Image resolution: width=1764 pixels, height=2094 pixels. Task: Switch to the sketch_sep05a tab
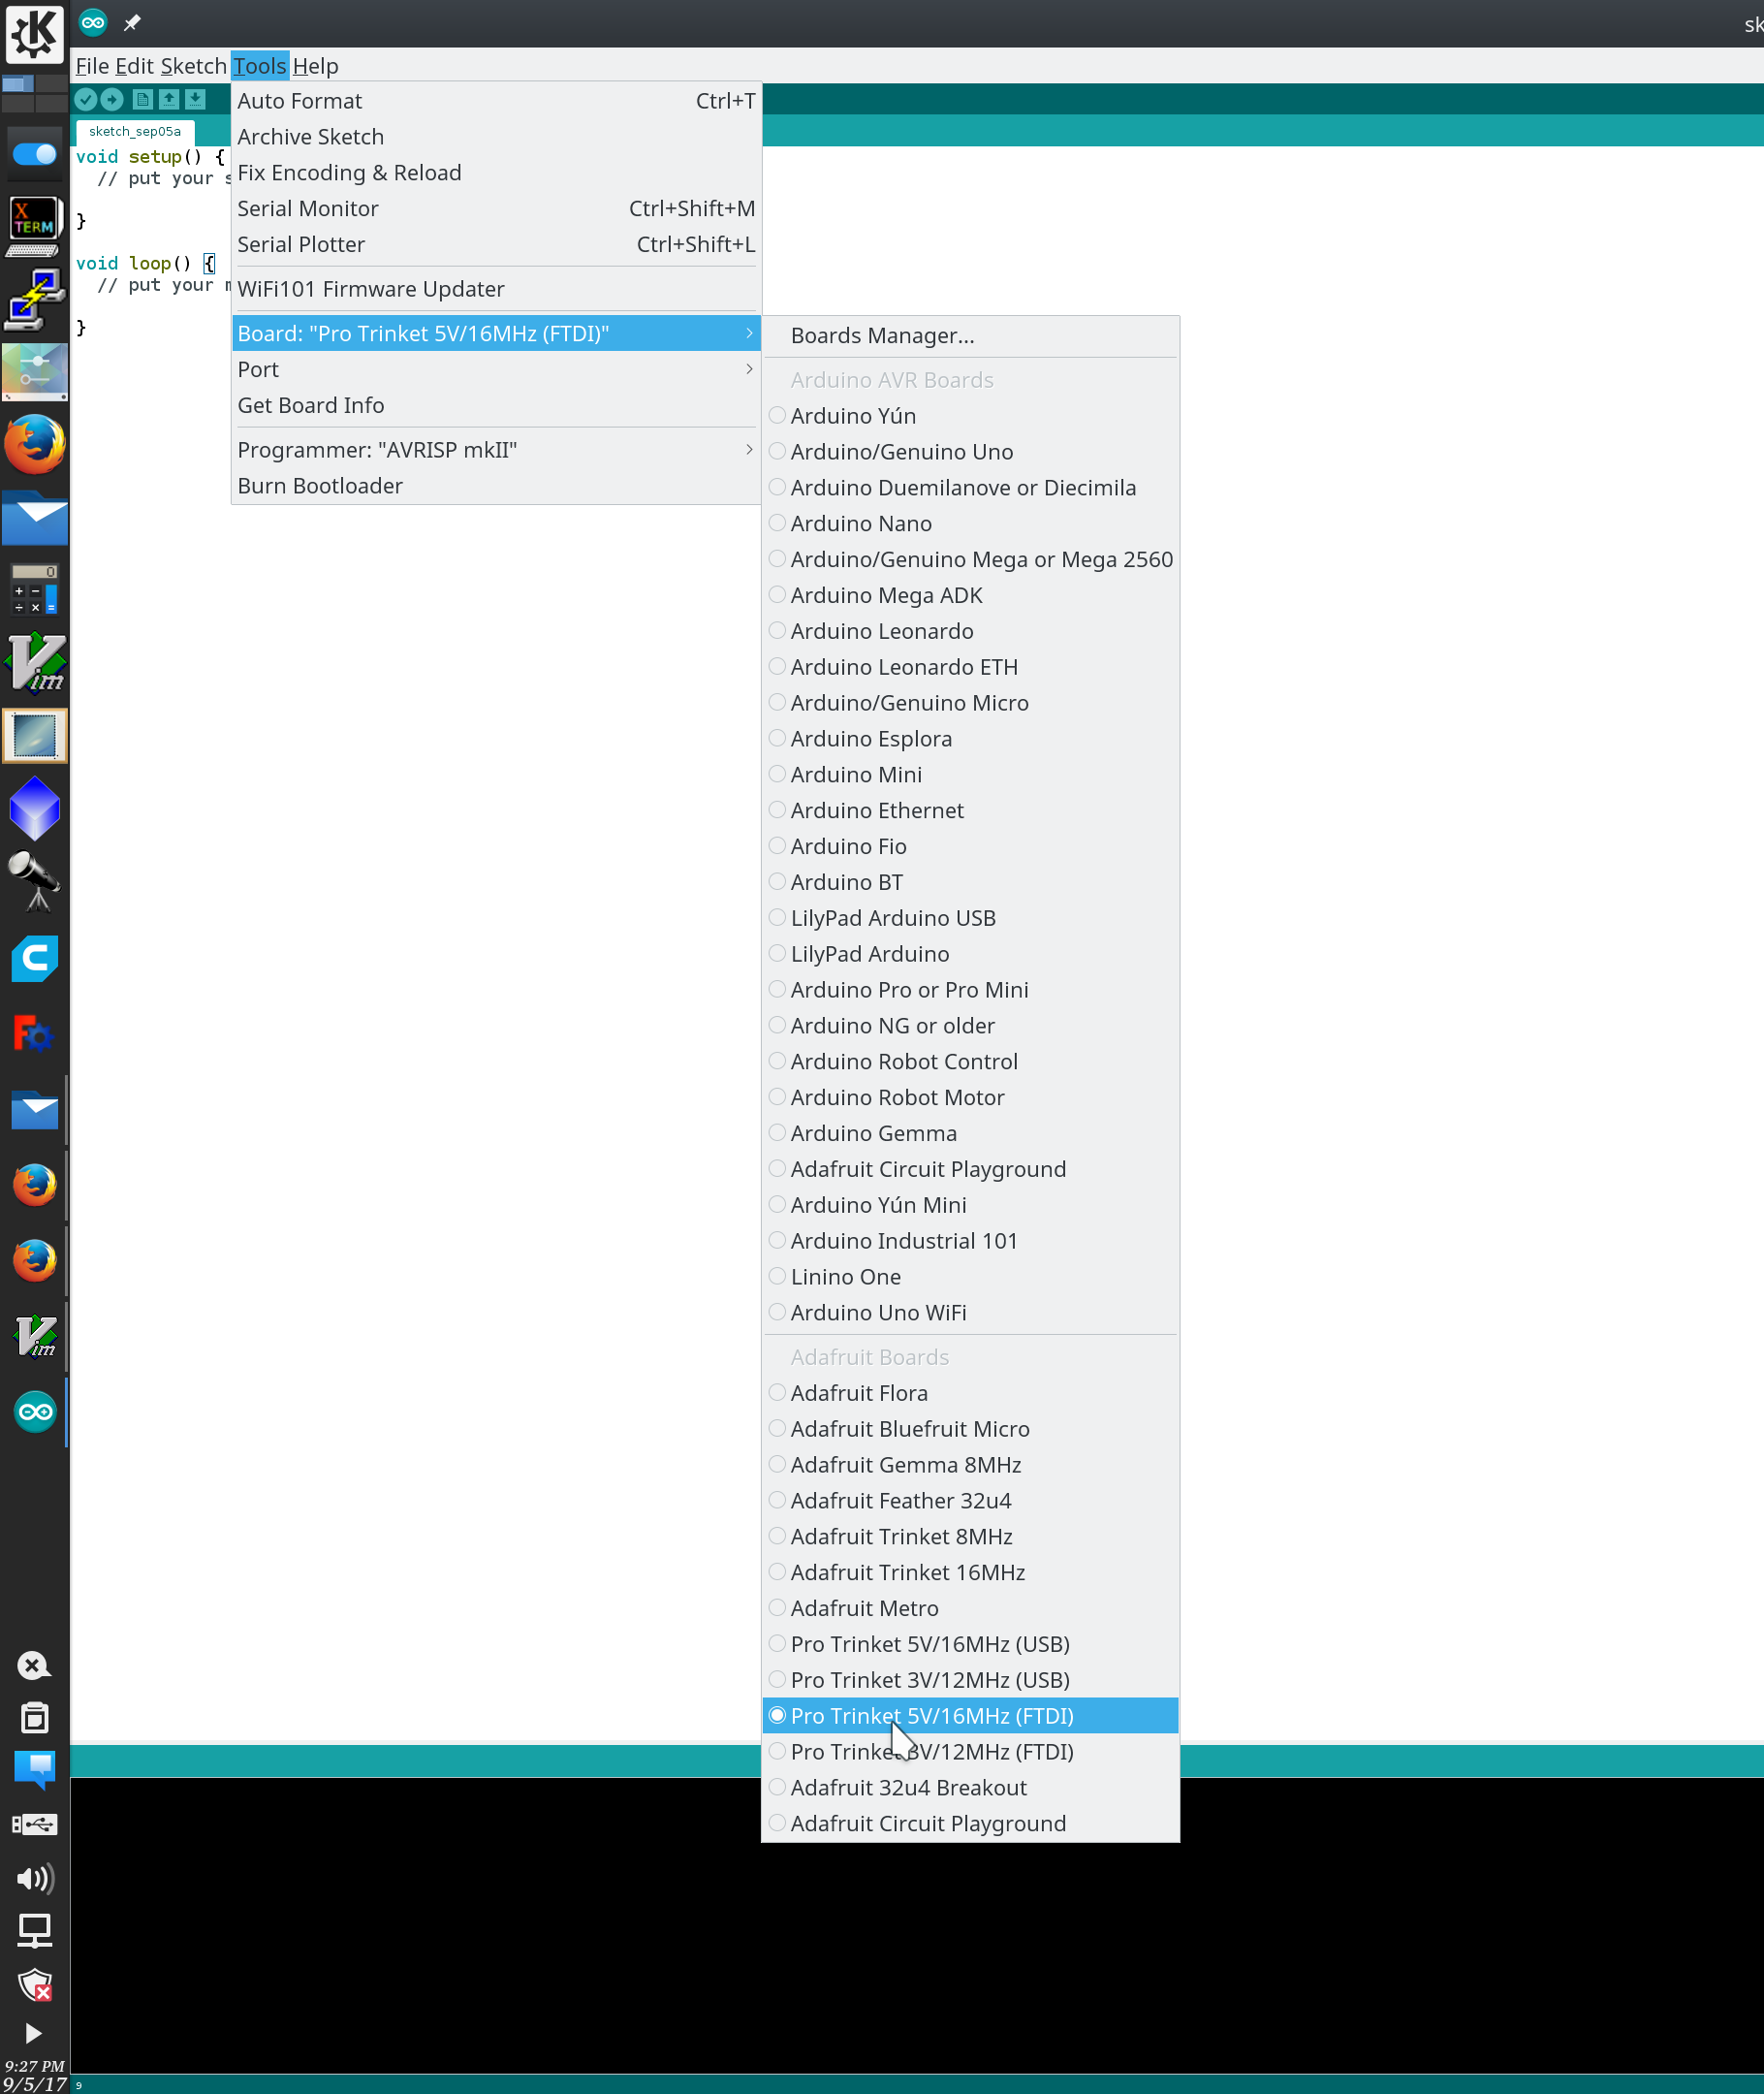coord(135,131)
